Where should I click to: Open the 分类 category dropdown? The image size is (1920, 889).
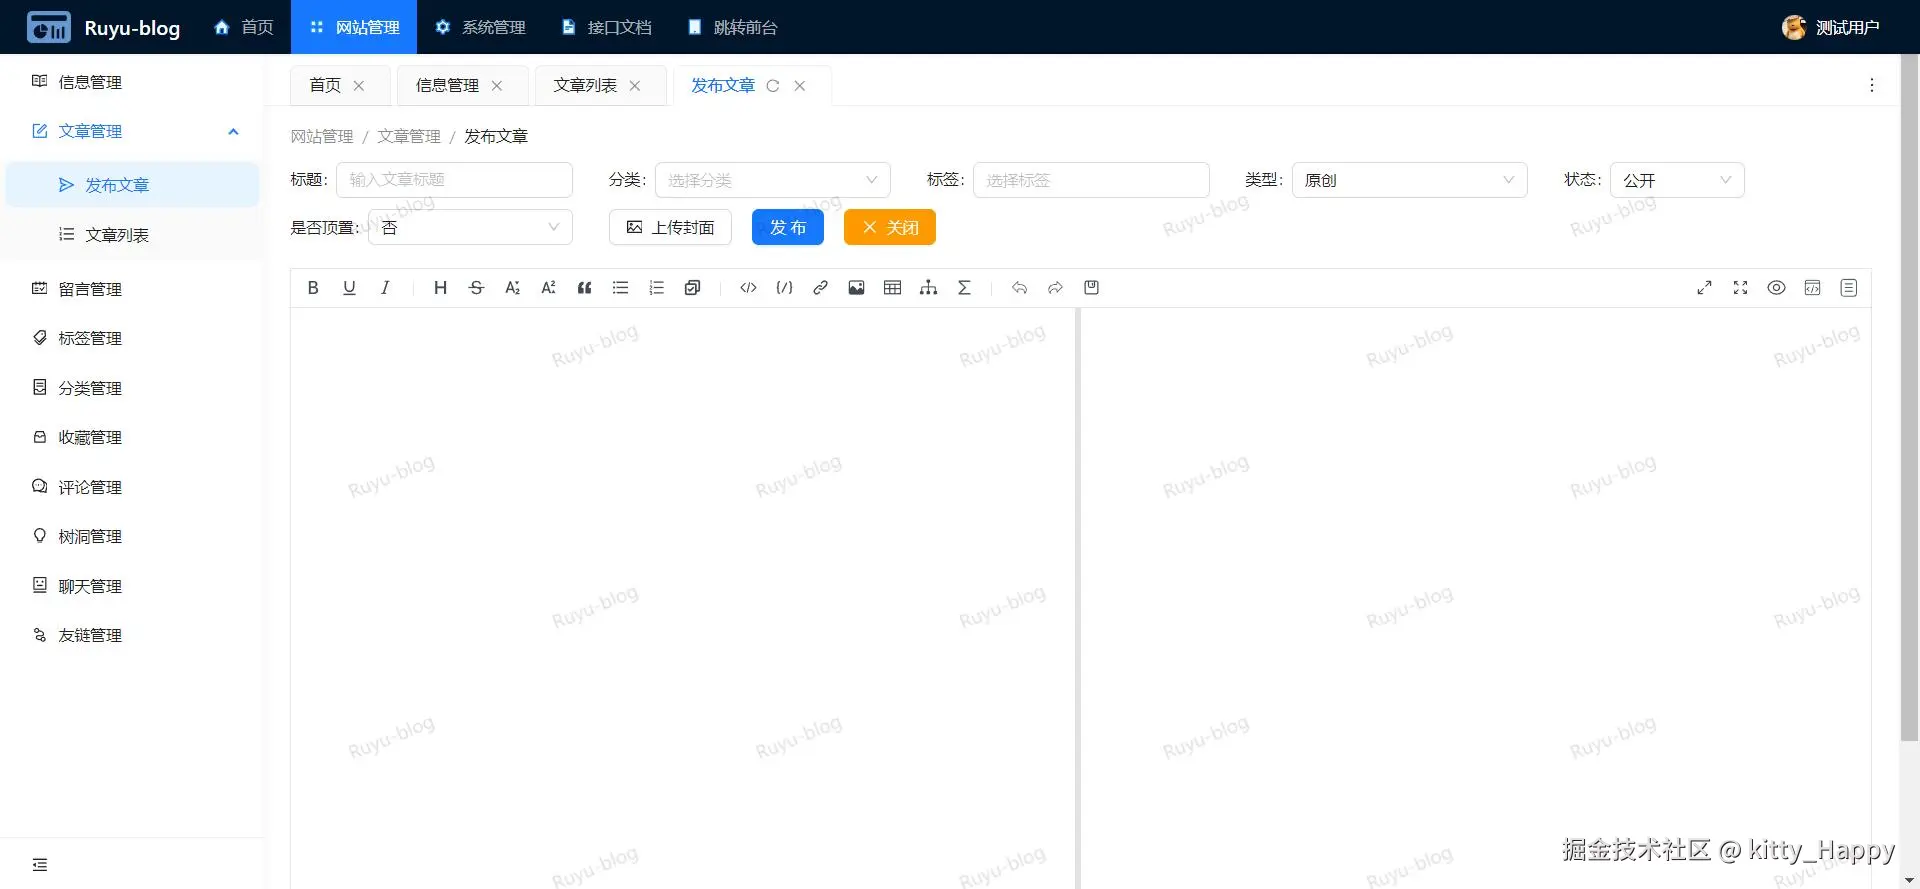[x=773, y=180]
